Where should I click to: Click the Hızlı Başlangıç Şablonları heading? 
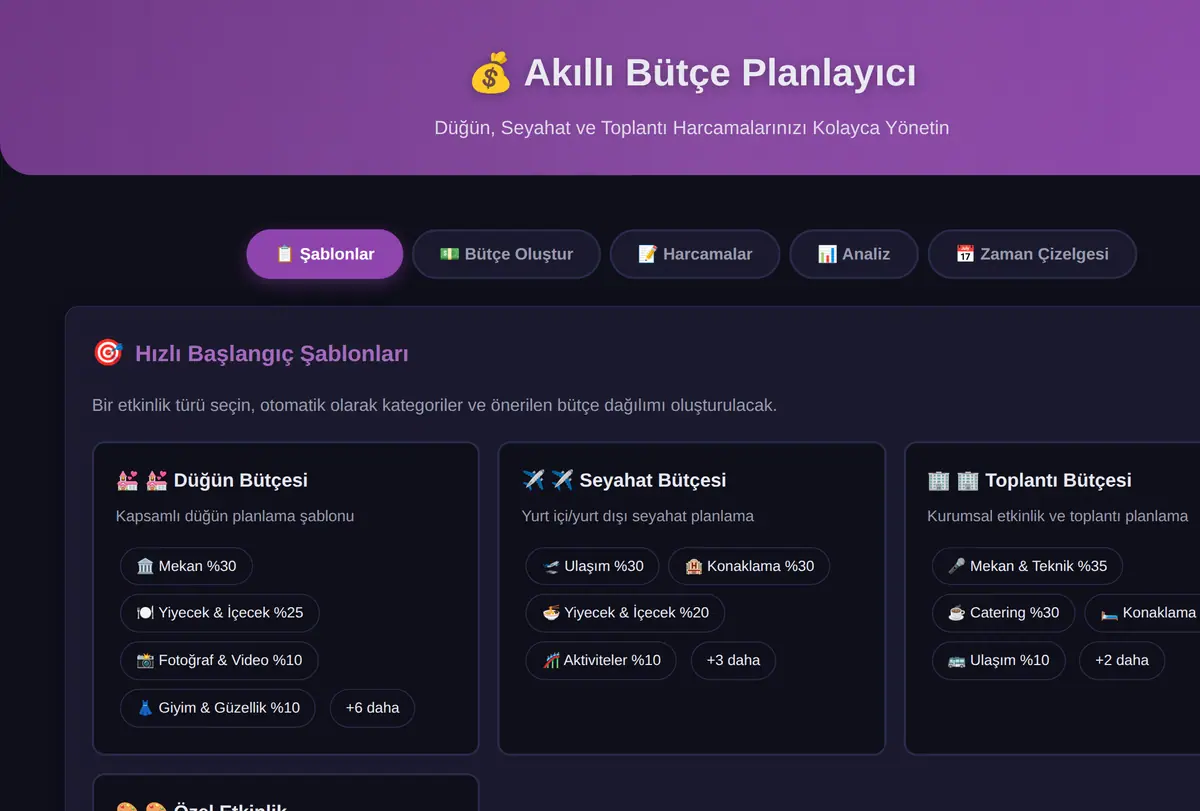[x=272, y=354]
